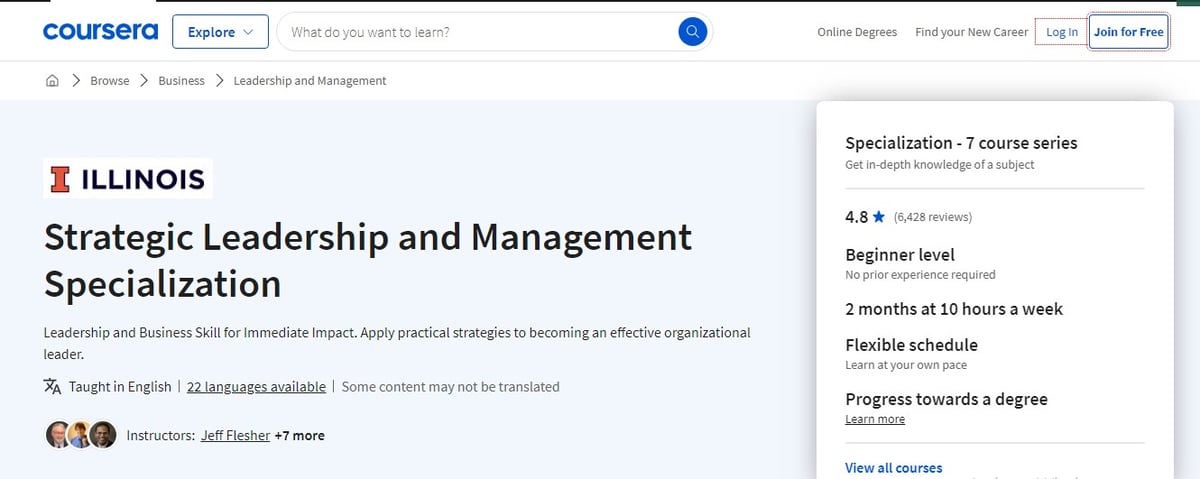Click 'Specialization - 7 course series' heading

point(961,143)
